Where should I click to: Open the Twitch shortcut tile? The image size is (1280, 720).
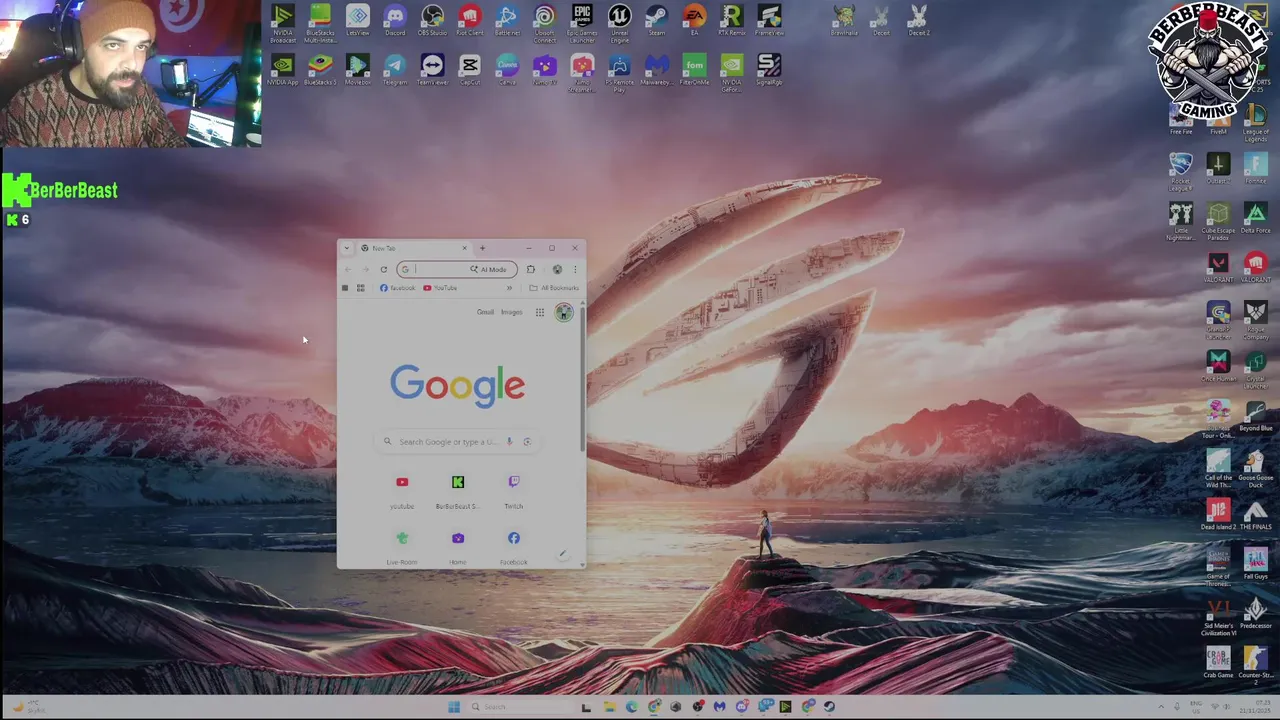513,490
